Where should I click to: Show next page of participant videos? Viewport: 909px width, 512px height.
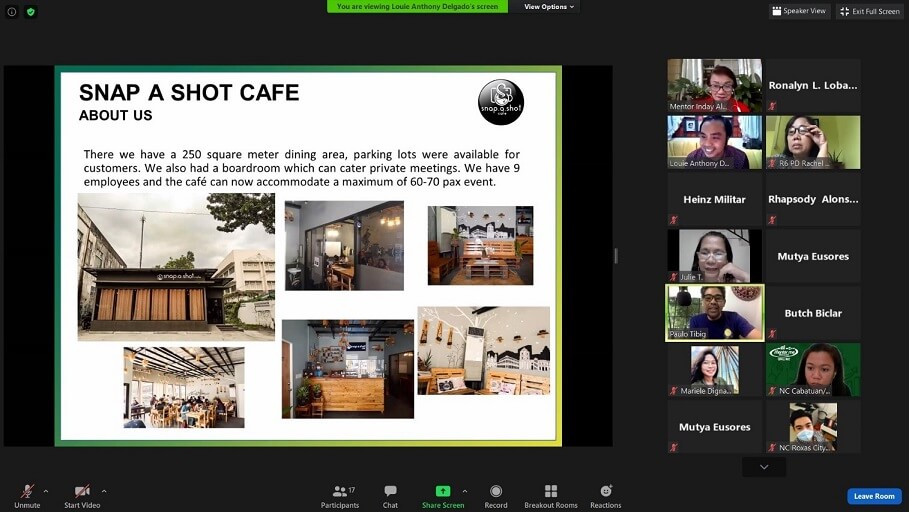pos(764,467)
